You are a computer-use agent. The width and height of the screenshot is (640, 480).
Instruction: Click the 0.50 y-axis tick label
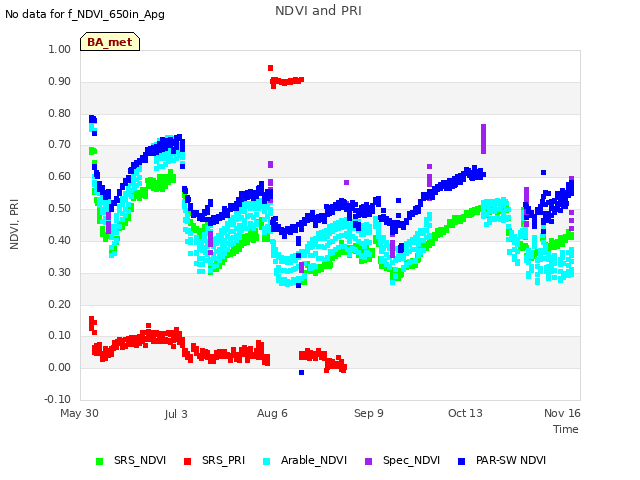click(x=60, y=208)
